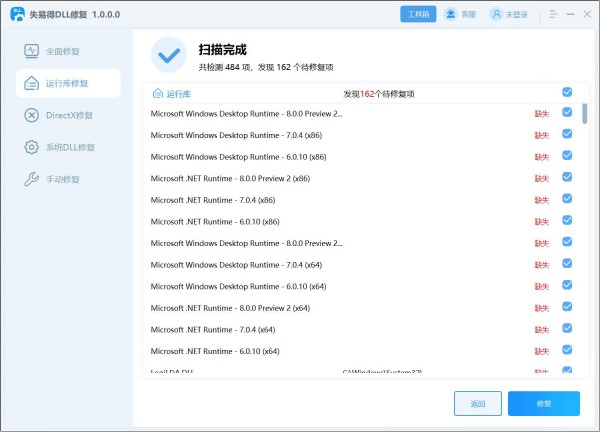
Task: Select row Microsoft Windows Desktop Runtime - 6.0.10 (x64)
Action: [362, 286]
